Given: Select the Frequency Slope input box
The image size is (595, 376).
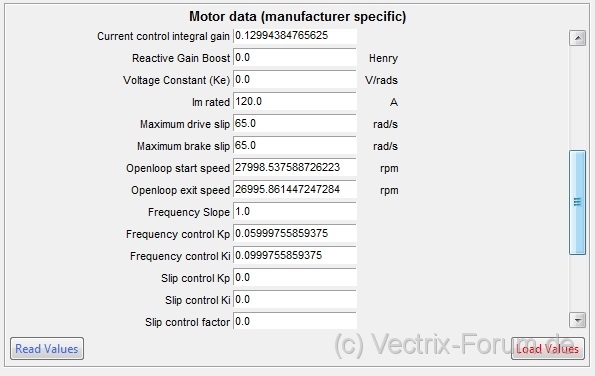Looking at the screenshot, I should point(295,212).
